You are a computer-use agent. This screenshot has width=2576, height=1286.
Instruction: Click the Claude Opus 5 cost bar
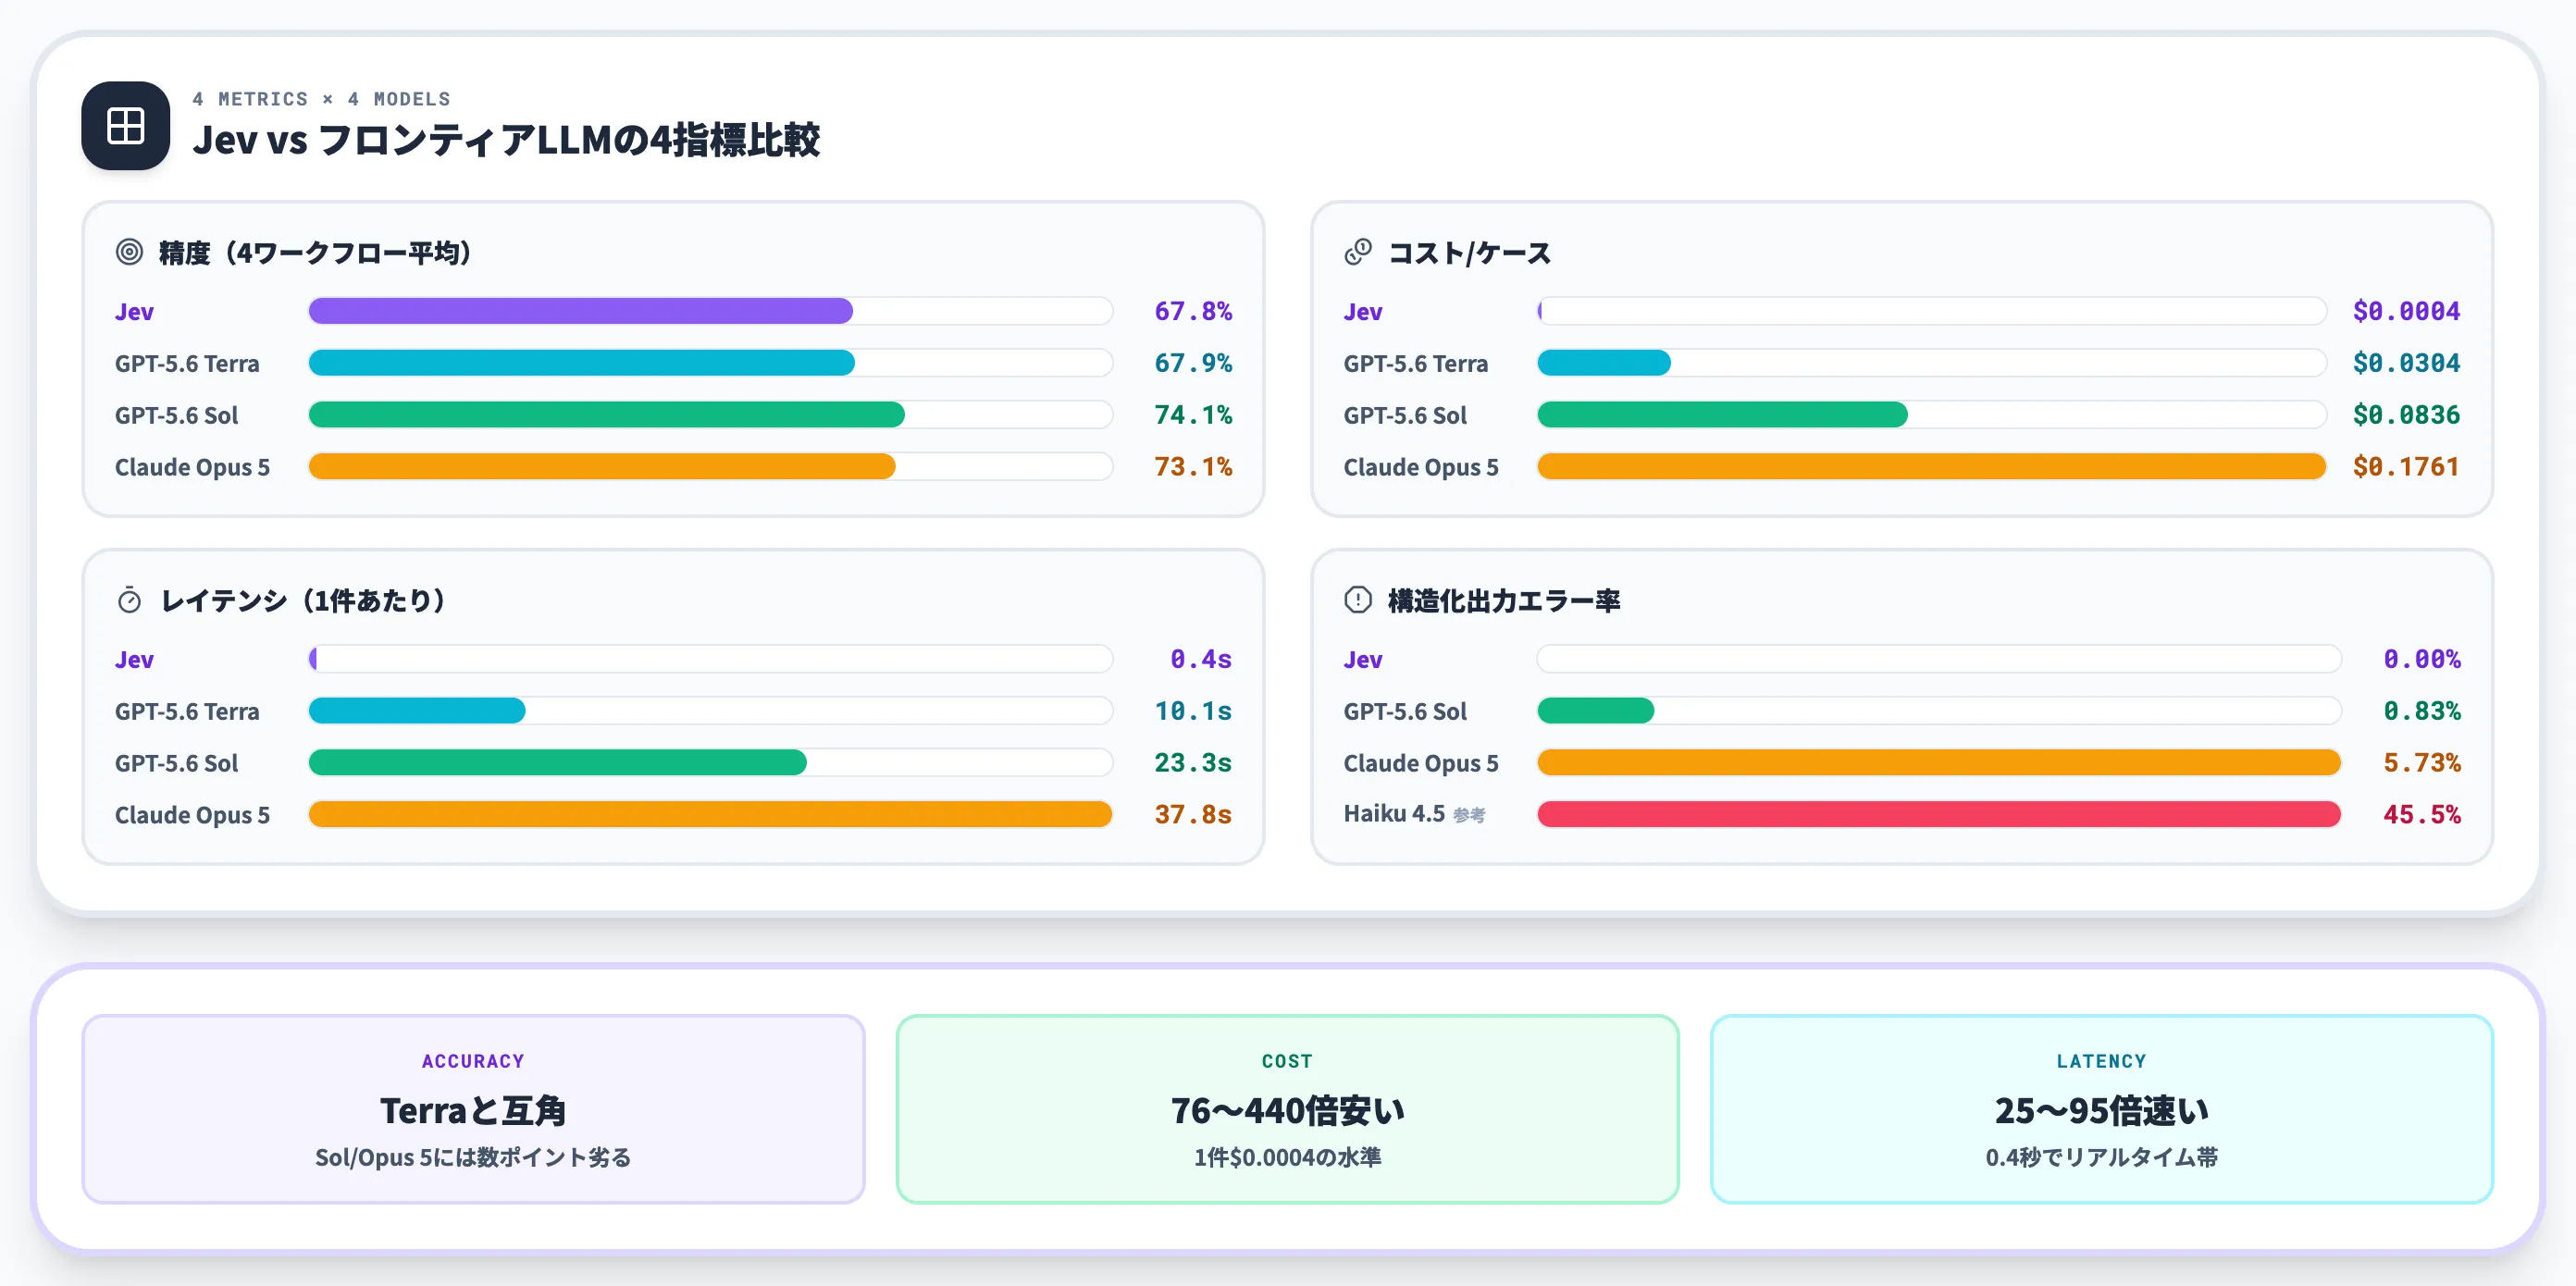(1931, 466)
